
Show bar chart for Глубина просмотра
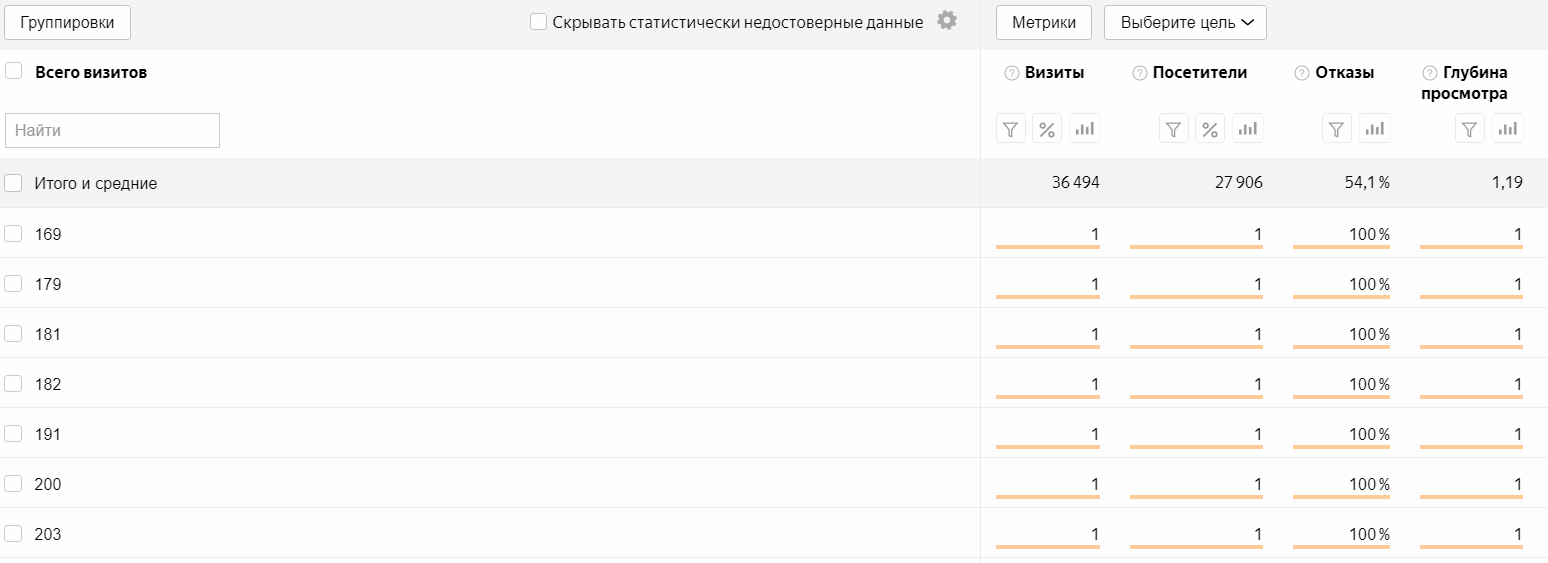pos(1508,128)
